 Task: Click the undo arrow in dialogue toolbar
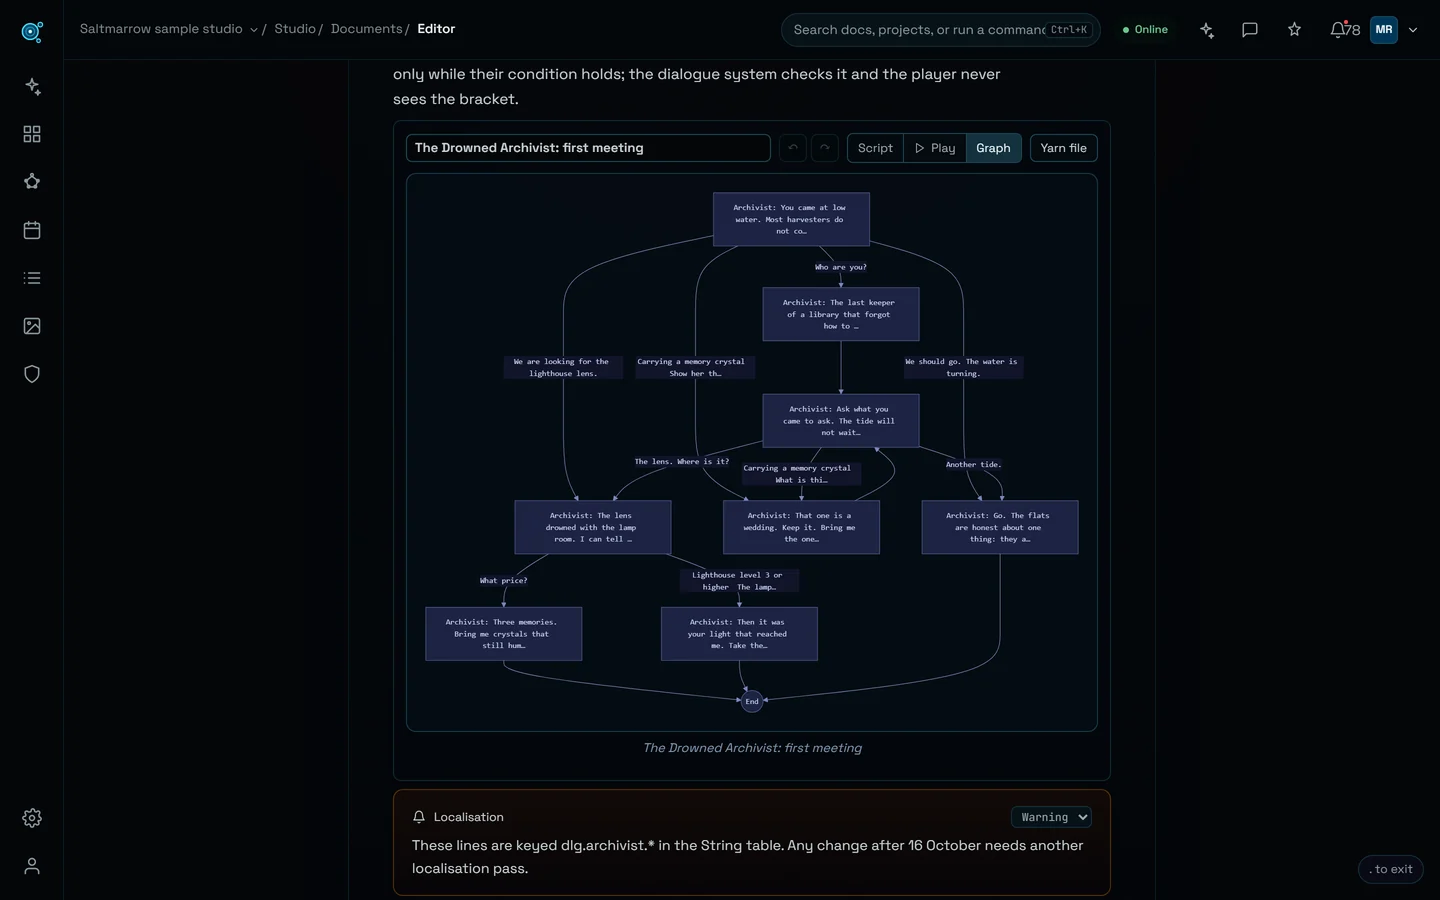[793, 148]
